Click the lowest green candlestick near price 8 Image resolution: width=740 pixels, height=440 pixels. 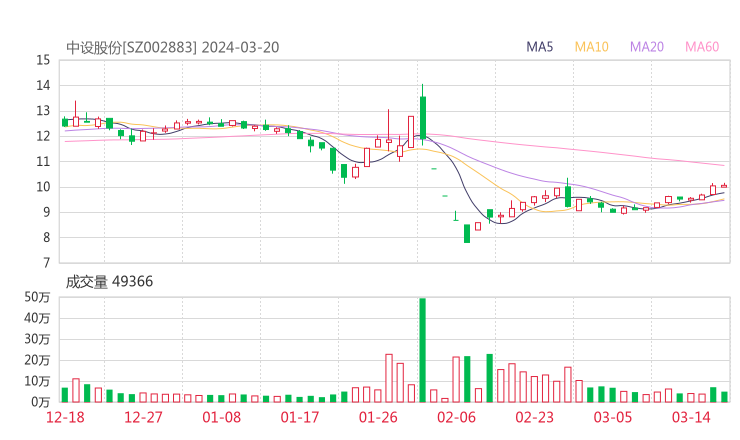tap(467, 234)
